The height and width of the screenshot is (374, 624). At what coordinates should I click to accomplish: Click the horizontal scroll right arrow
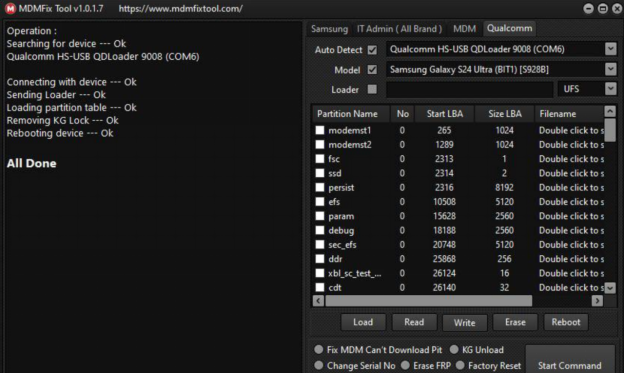click(x=597, y=301)
